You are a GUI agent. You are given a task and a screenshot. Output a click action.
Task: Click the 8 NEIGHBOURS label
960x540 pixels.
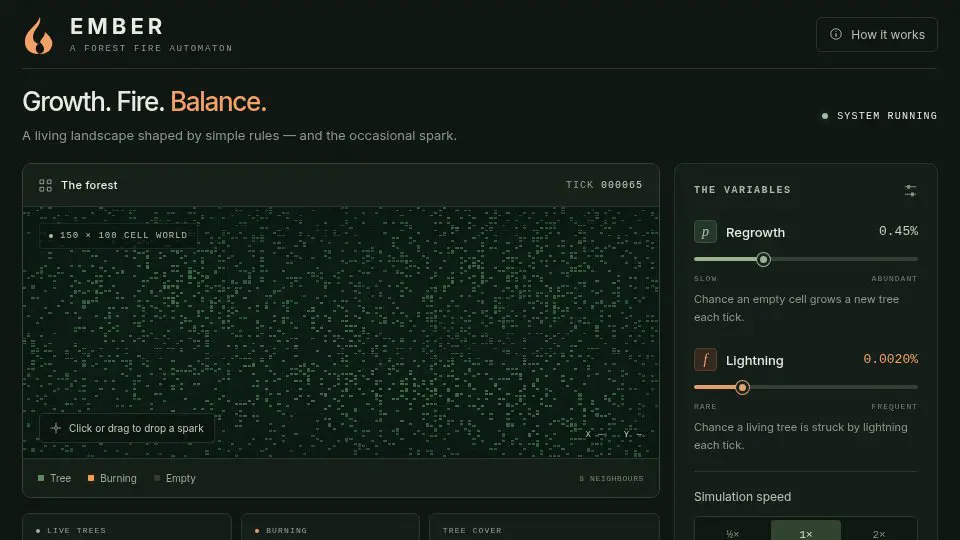click(611, 479)
